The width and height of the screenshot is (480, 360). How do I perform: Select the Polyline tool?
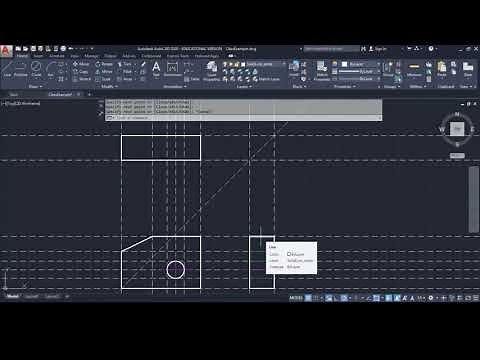pyautogui.click(x=21, y=69)
